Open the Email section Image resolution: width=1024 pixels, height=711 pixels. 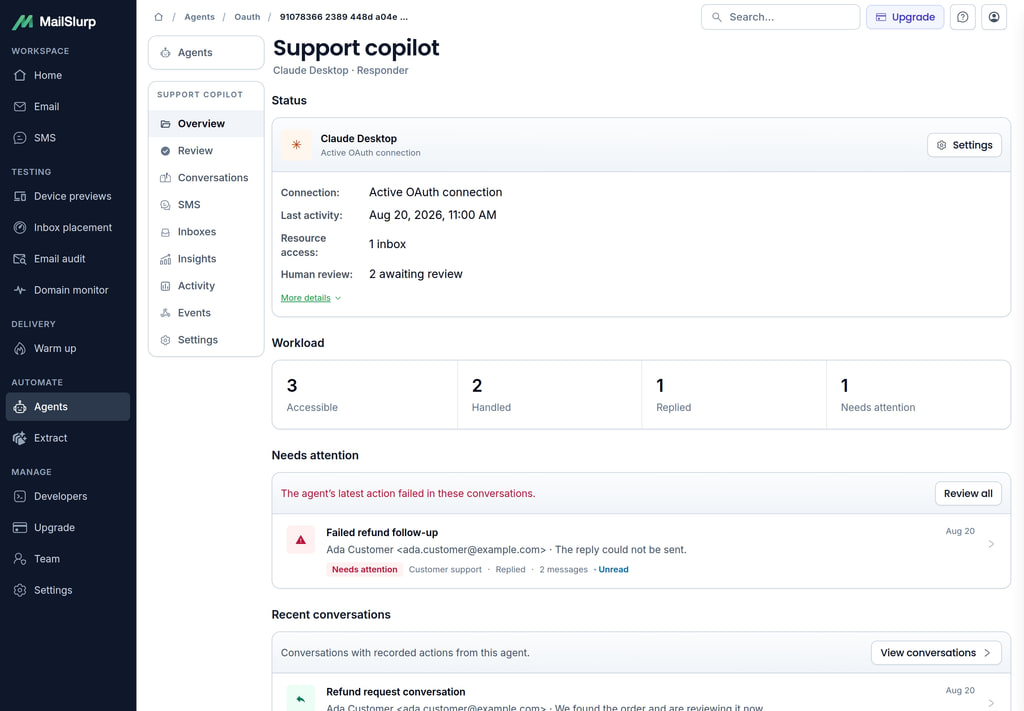click(68, 106)
